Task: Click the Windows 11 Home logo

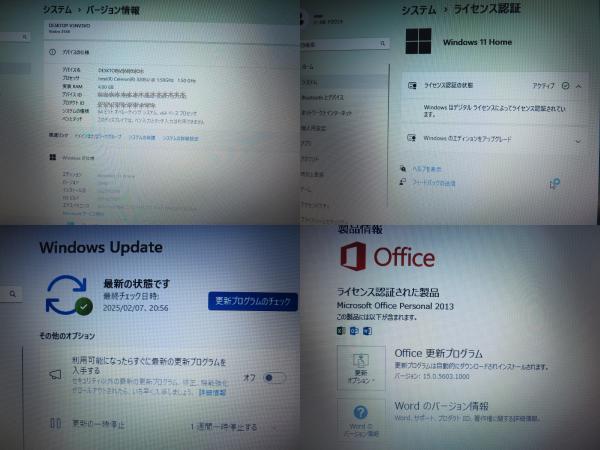Action: 418,41
